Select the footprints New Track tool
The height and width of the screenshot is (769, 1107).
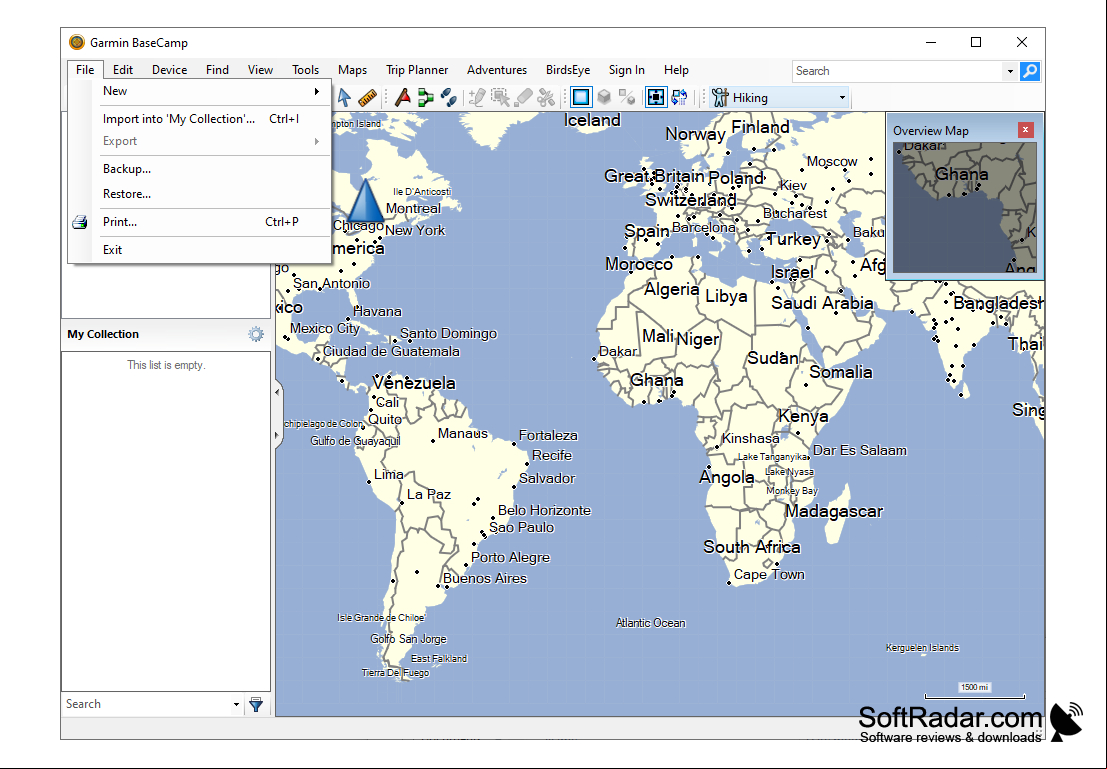point(448,97)
